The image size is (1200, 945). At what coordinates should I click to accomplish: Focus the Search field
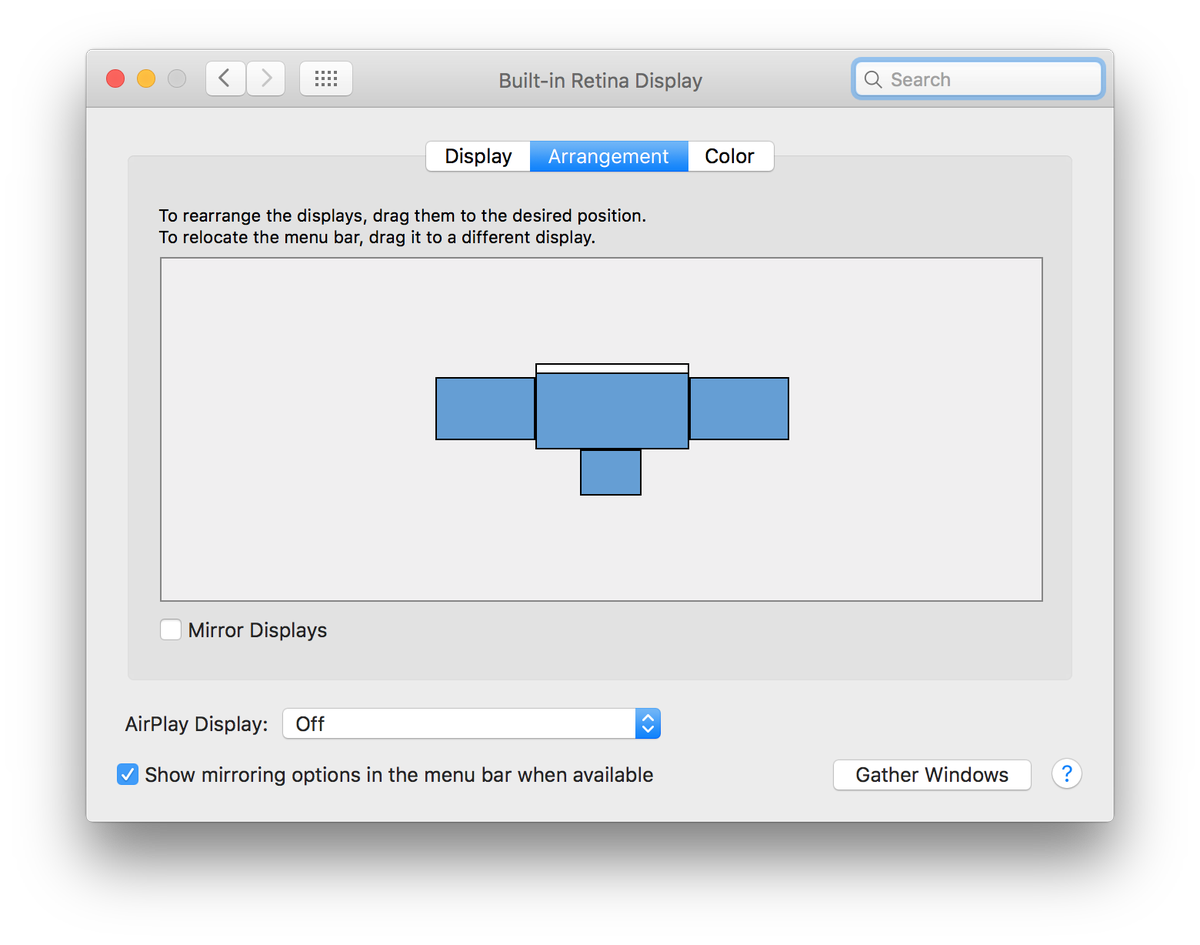tap(978, 79)
